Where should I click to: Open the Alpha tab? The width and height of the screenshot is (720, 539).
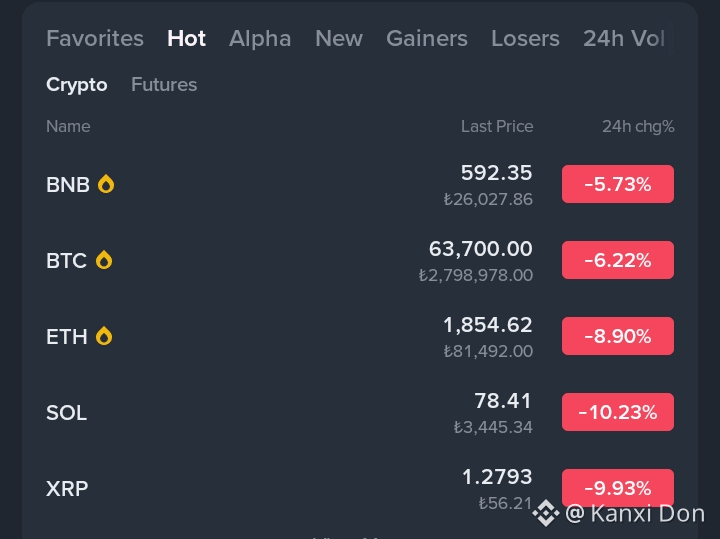pyautogui.click(x=260, y=38)
